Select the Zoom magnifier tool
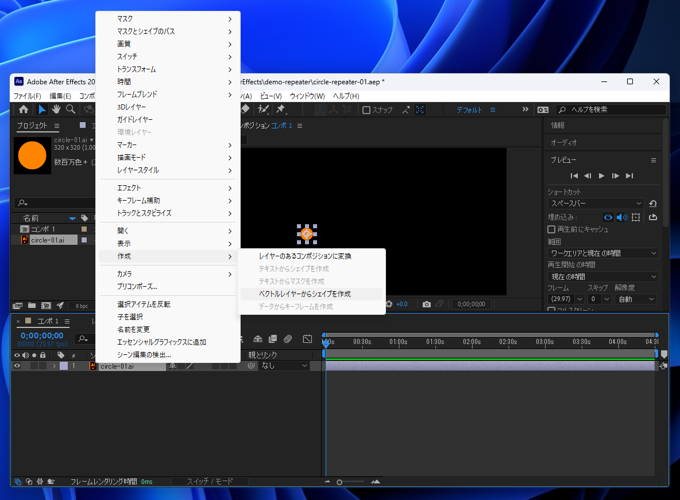 pos(71,110)
